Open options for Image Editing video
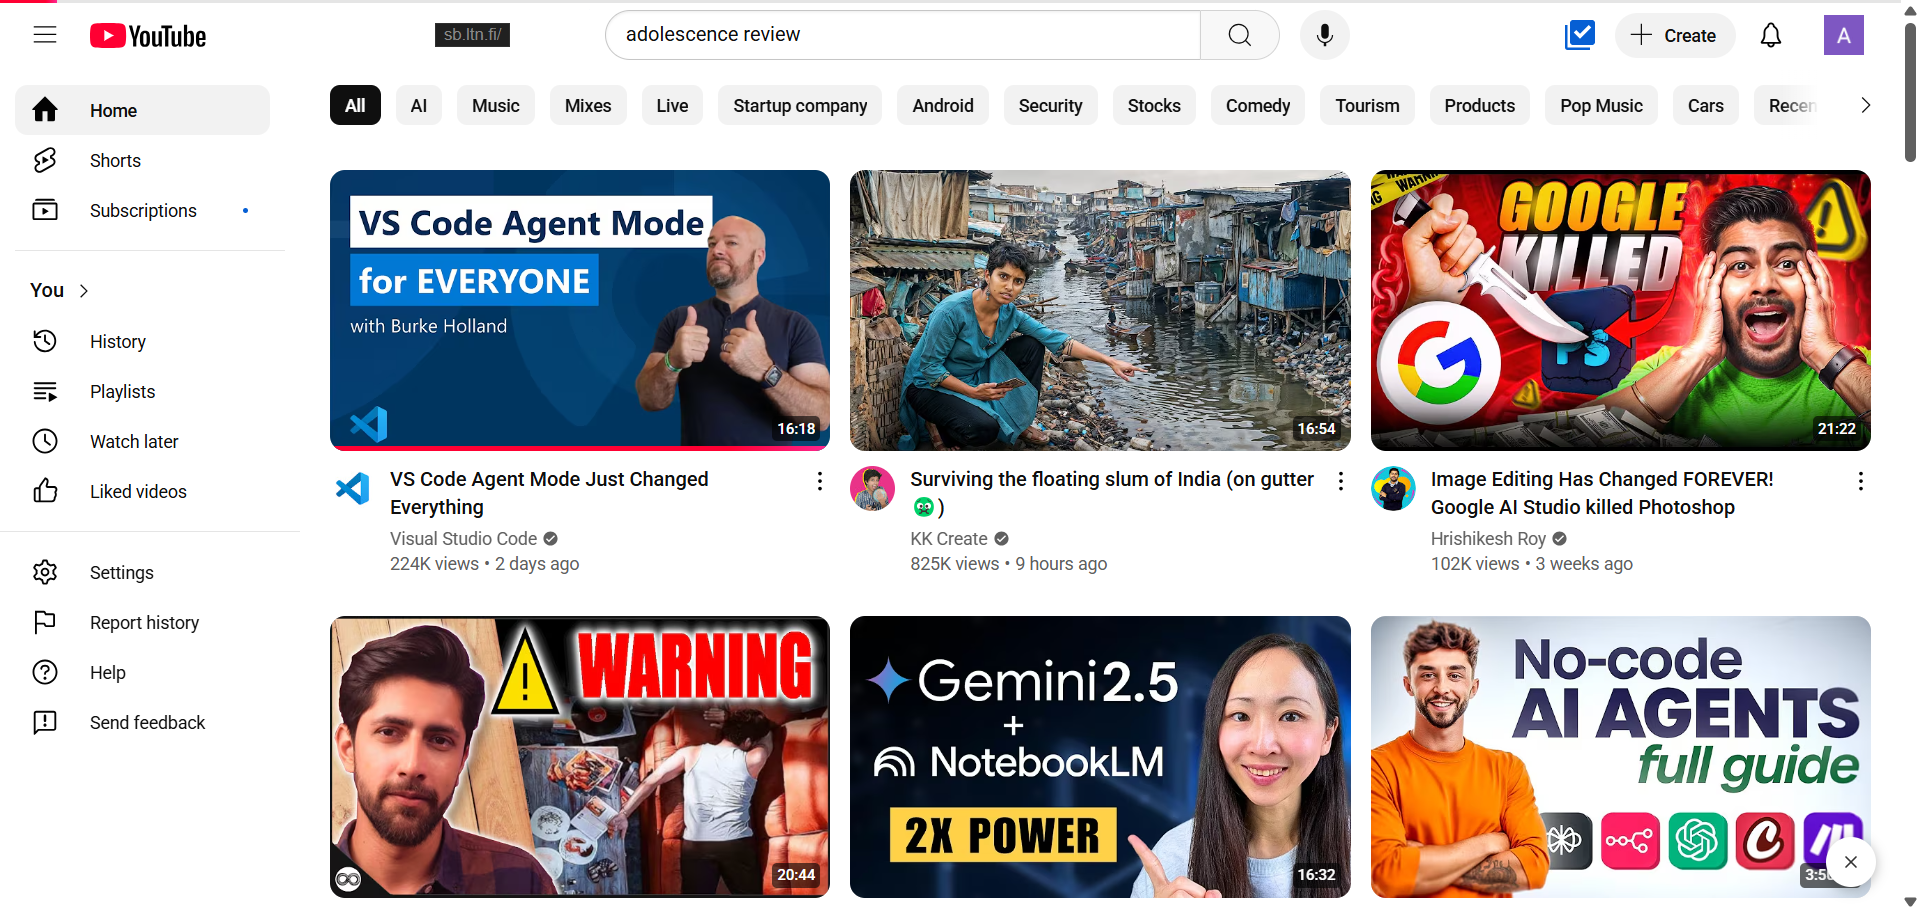The width and height of the screenshot is (1920, 912). (x=1861, y=481)
